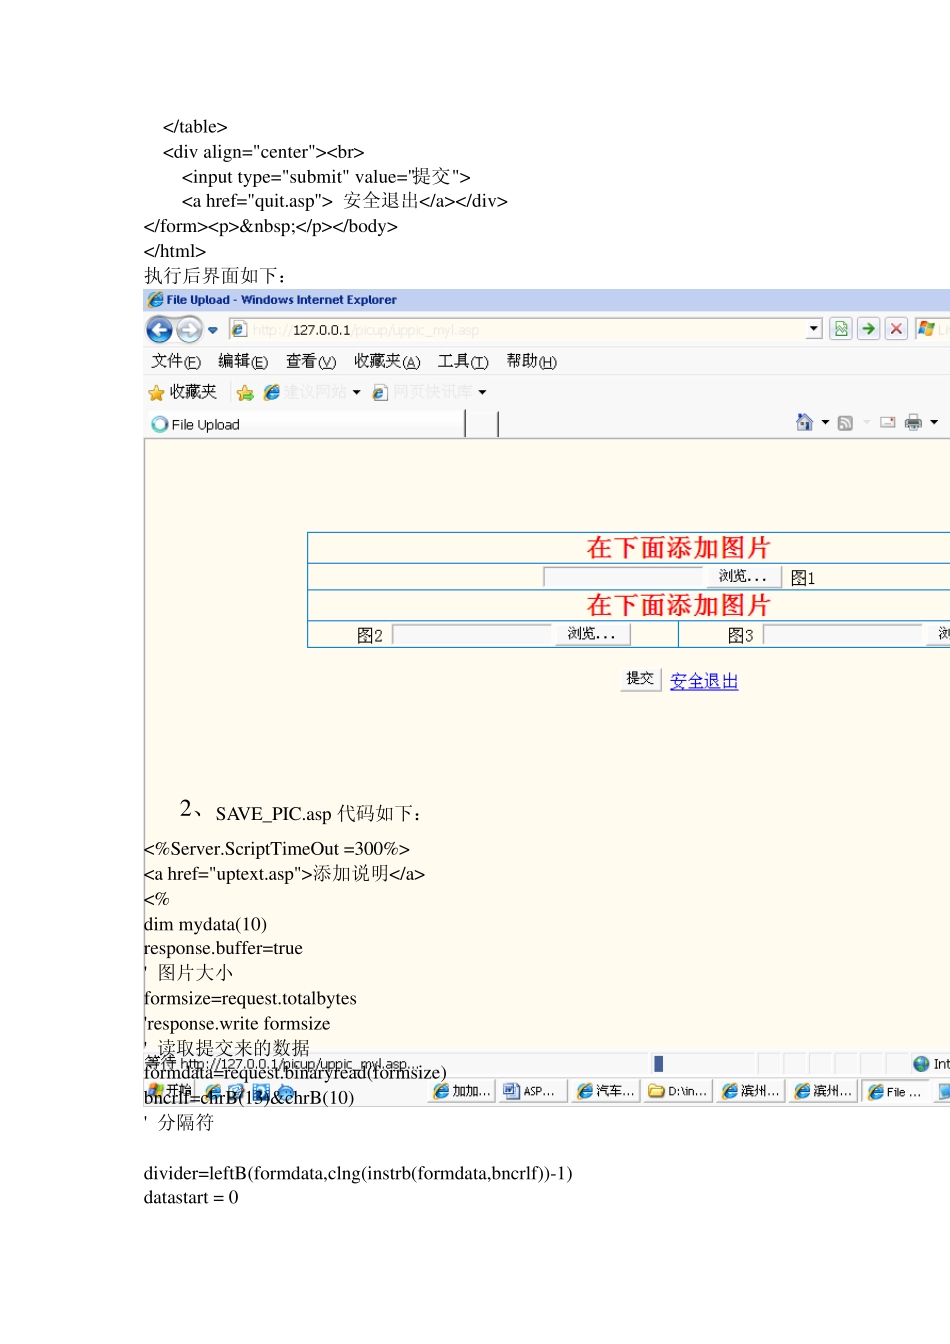
Task: Click the small new tab button
Action: (x=482, y=424)
